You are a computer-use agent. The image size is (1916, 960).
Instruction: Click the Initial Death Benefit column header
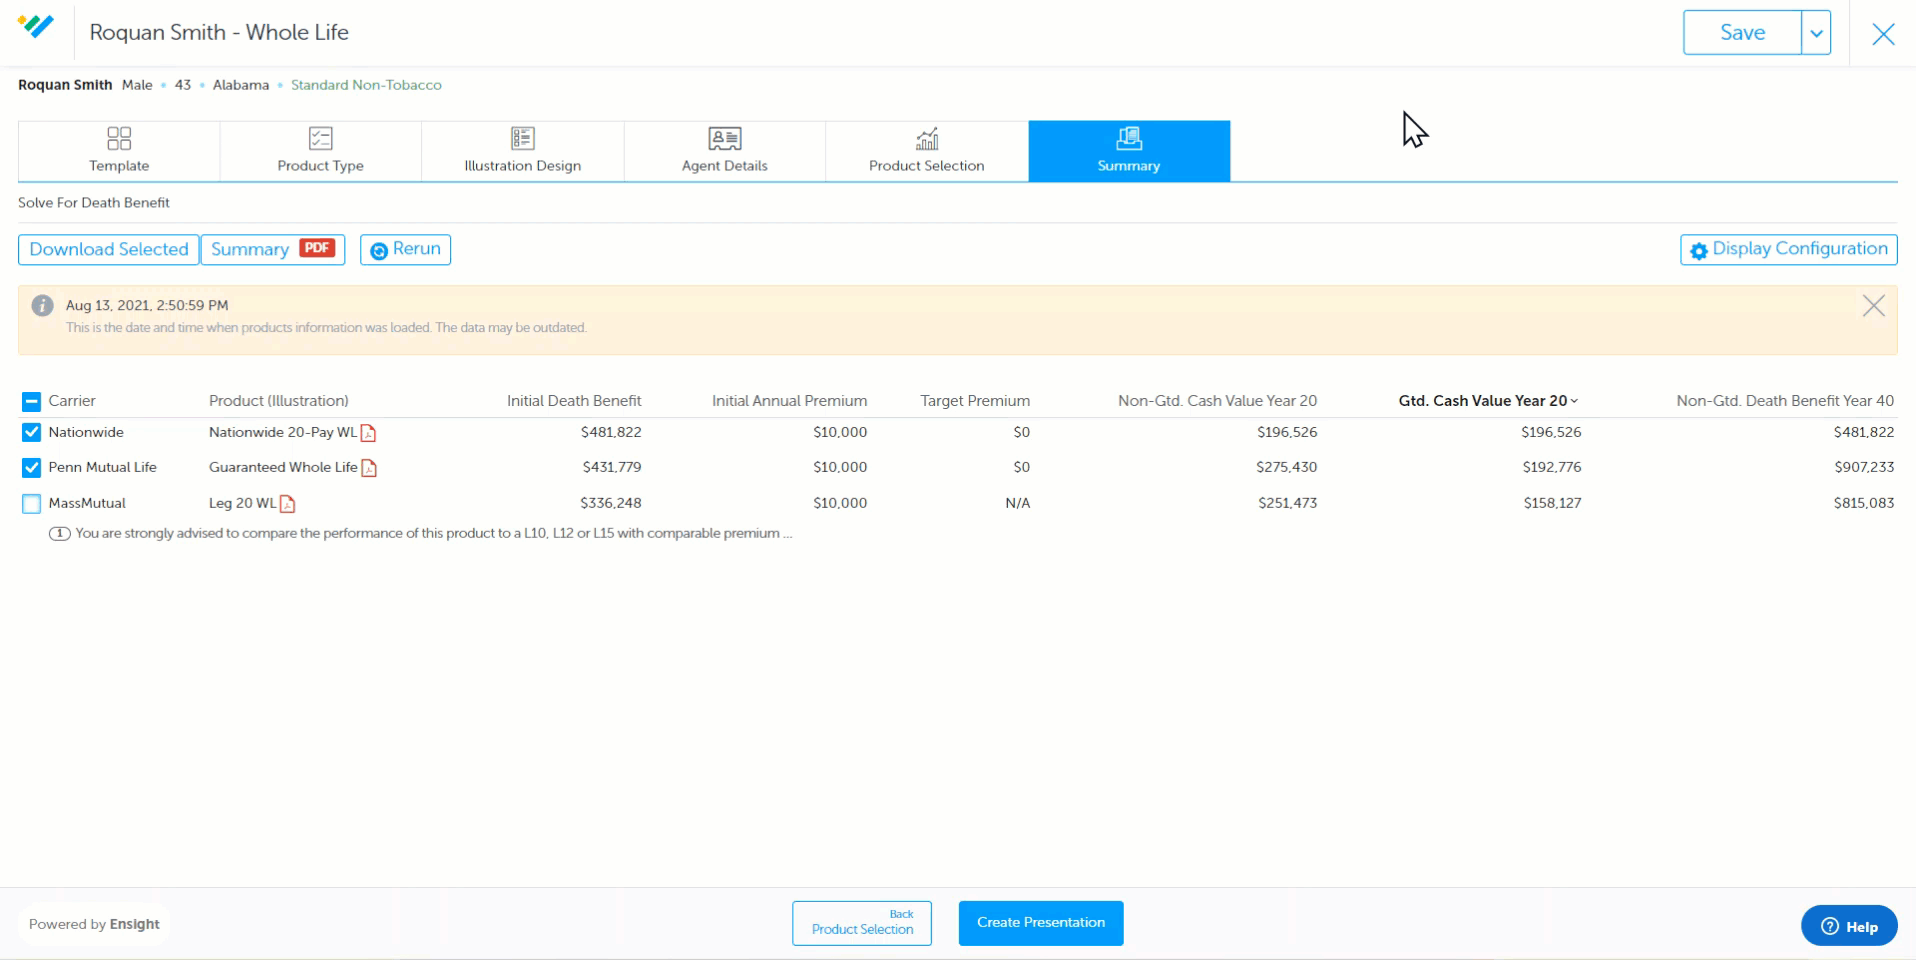point(574,400)
